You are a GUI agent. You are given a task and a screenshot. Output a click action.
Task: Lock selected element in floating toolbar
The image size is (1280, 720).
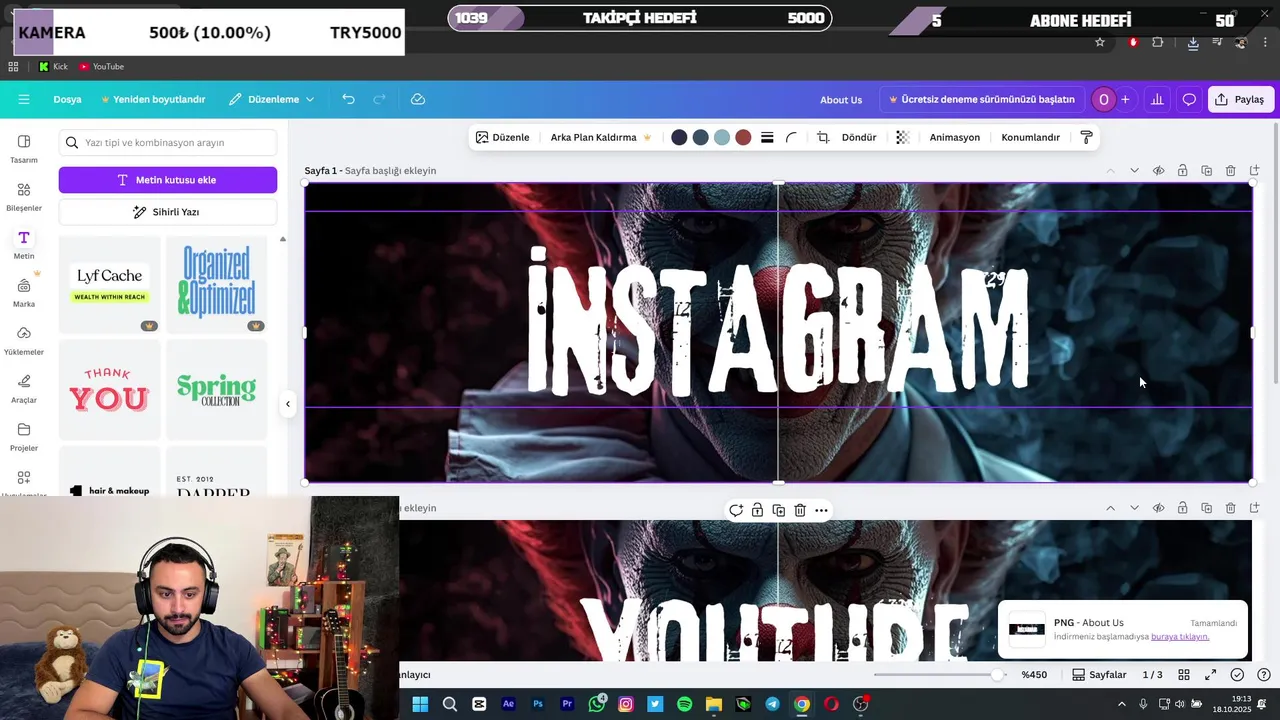click(x=757, y=510)
